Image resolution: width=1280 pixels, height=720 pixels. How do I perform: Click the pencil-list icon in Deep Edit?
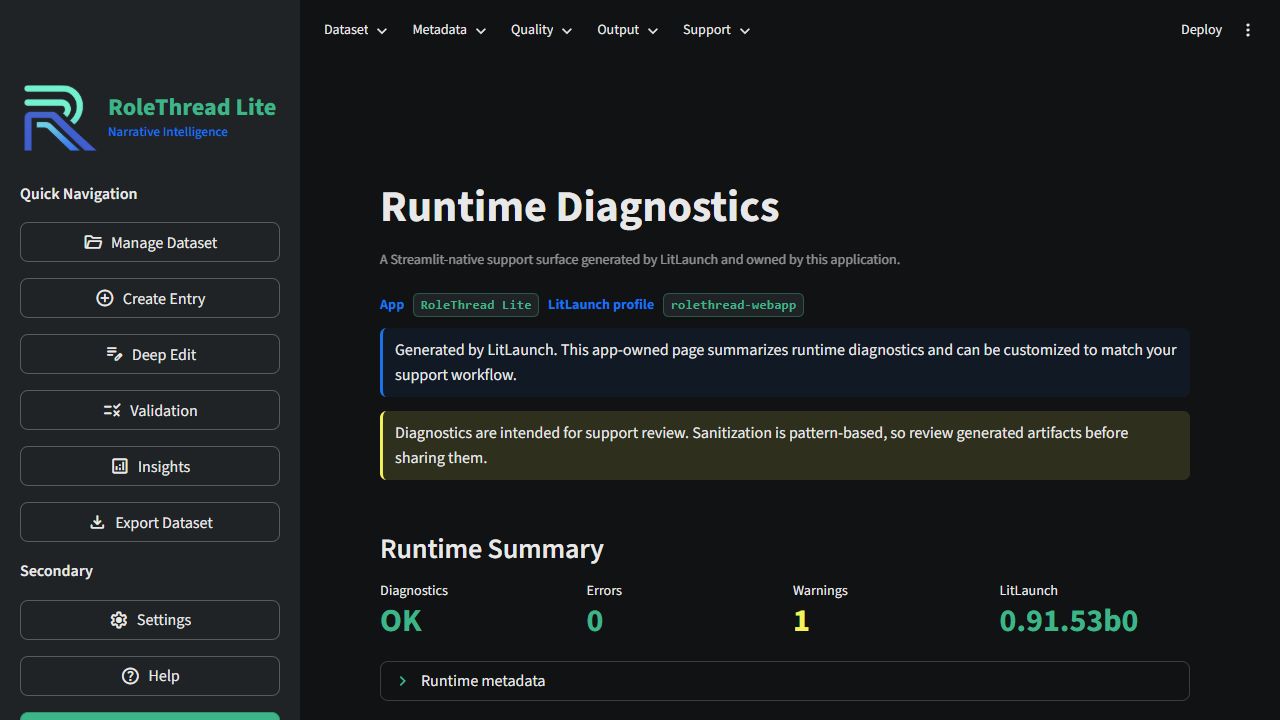click(x=114, y=354)
